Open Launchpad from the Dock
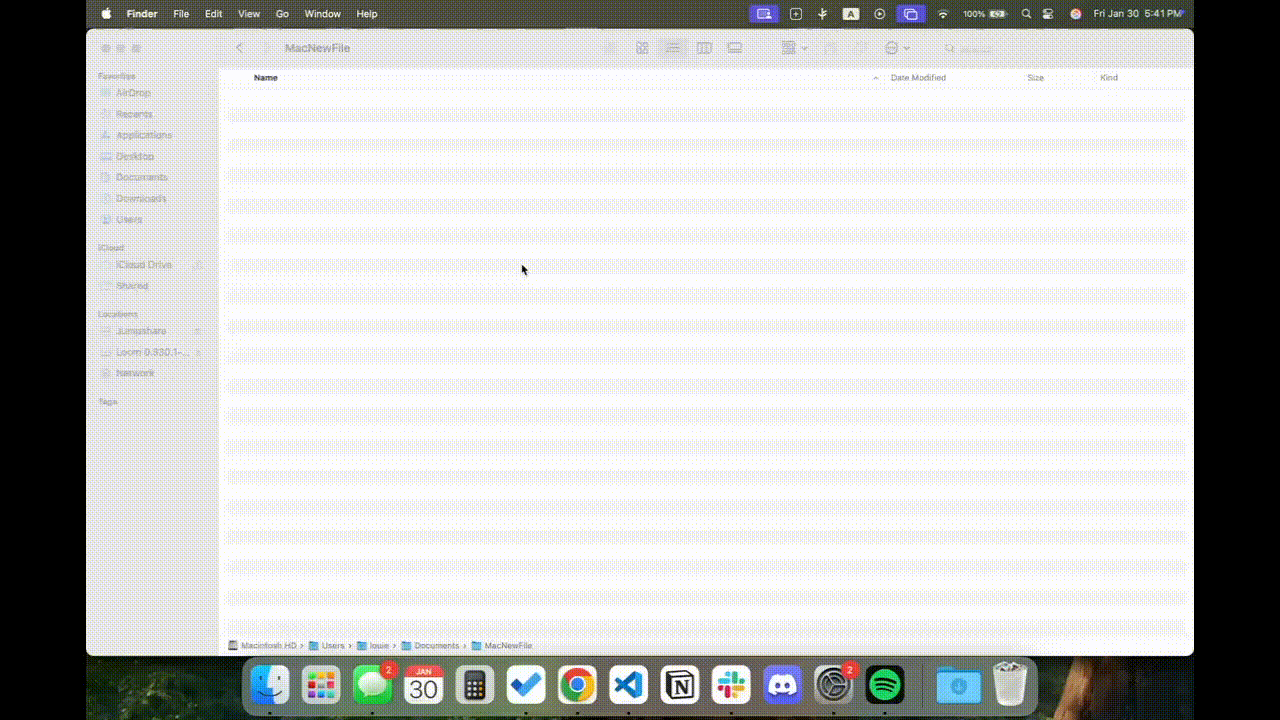 coord(321,685)
